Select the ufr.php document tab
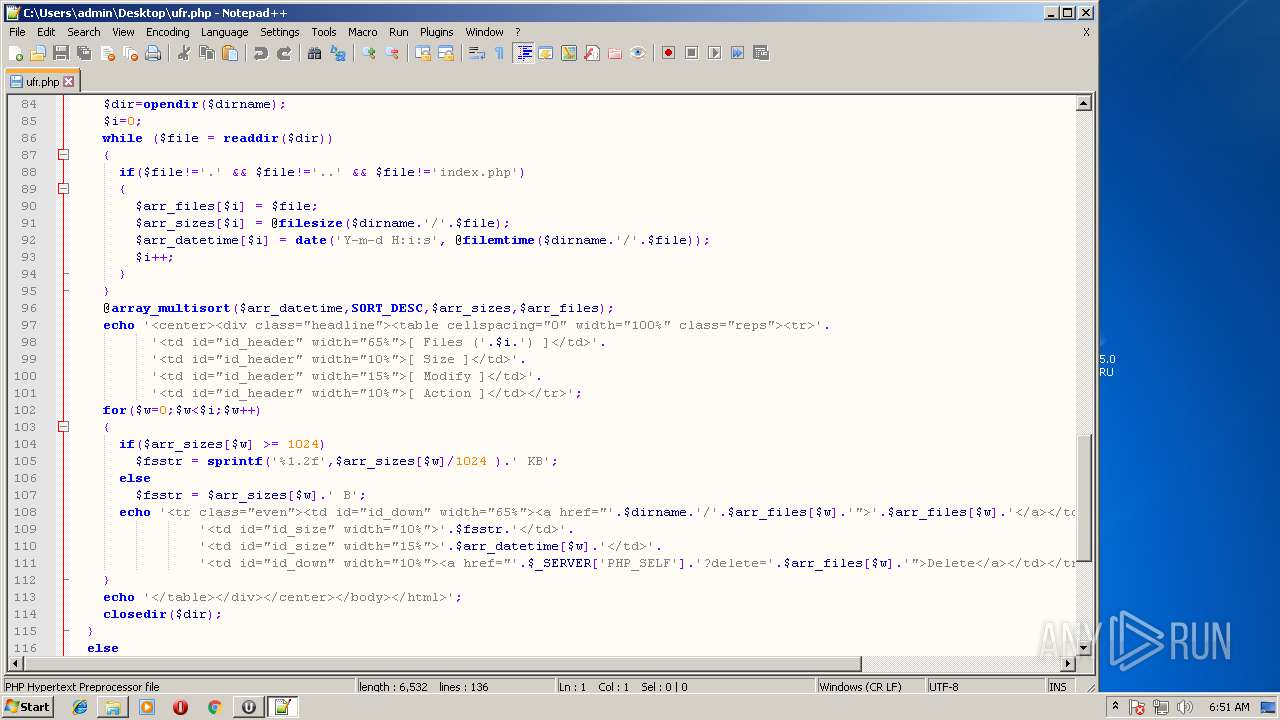This screenshot has width=1280, height=720. point(42,82)
